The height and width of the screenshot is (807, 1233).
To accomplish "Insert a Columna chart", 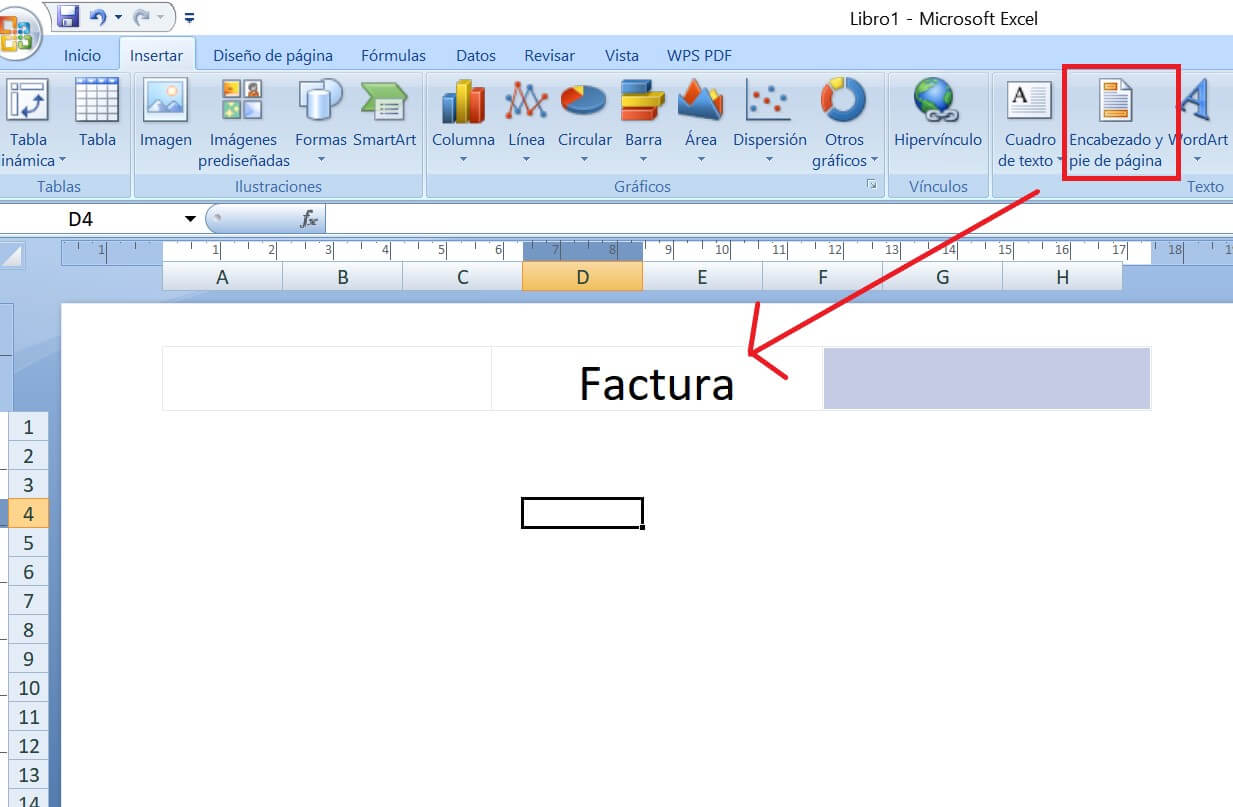I will coord(463,122).
